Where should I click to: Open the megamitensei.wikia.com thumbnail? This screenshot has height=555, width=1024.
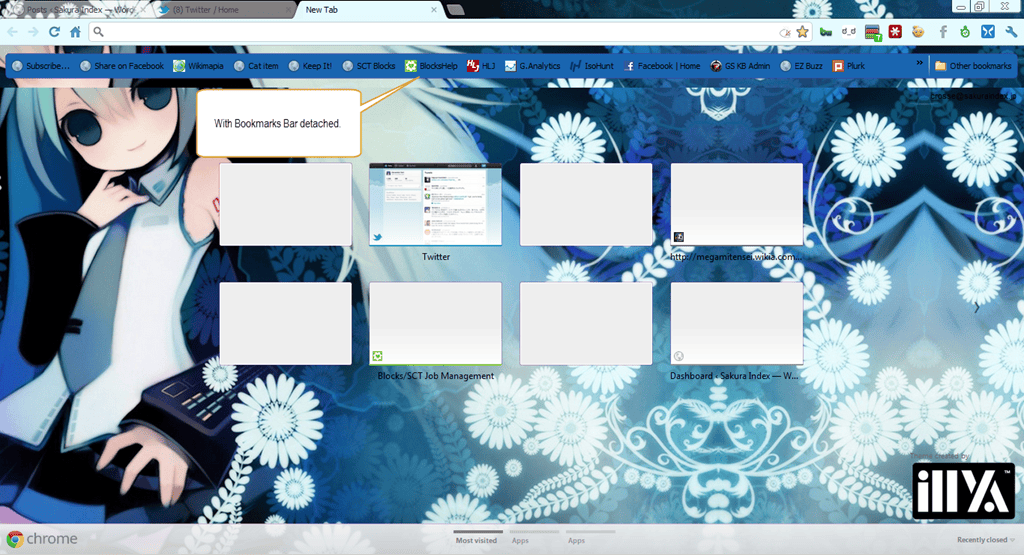pos(737,204)
